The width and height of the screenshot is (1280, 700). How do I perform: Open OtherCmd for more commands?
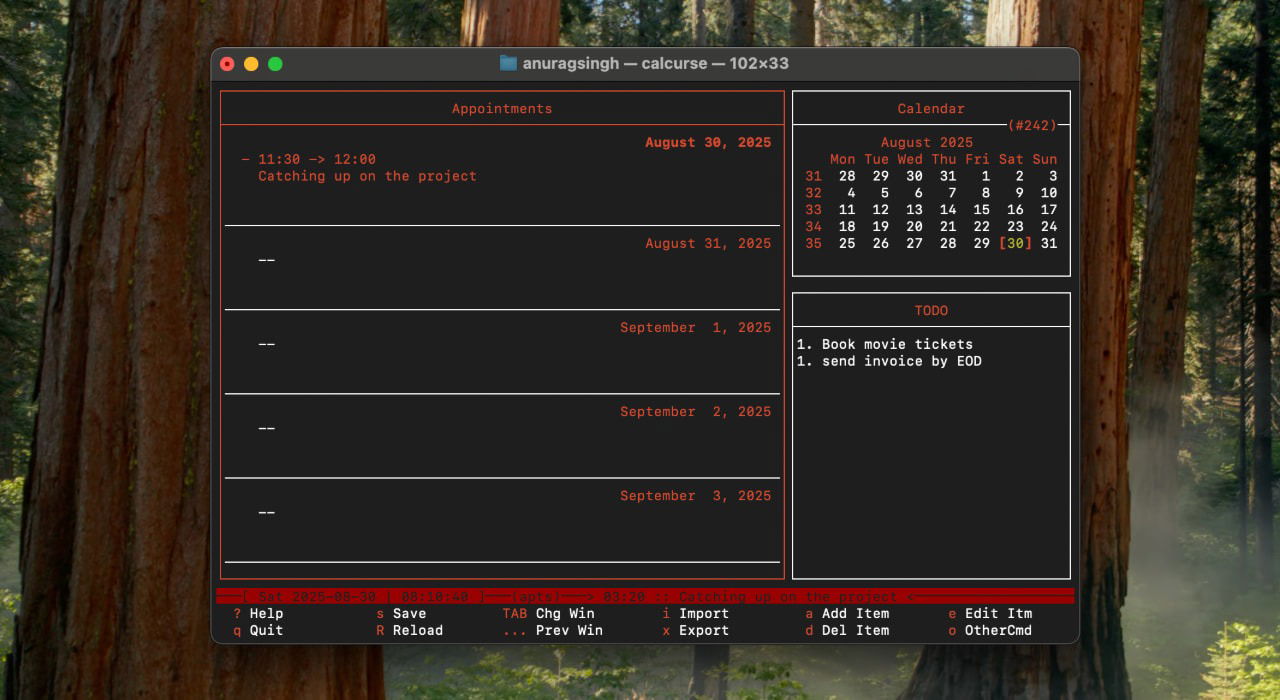[x=998, y=631]
